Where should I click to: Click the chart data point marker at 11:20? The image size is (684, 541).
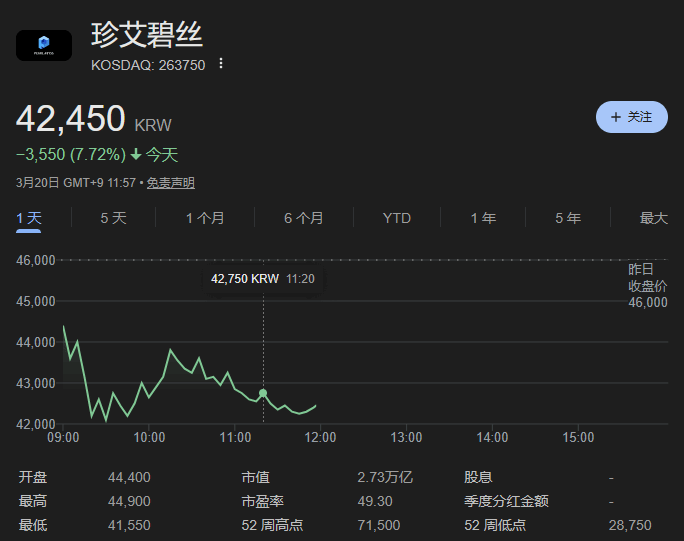(x=263, y=393)
